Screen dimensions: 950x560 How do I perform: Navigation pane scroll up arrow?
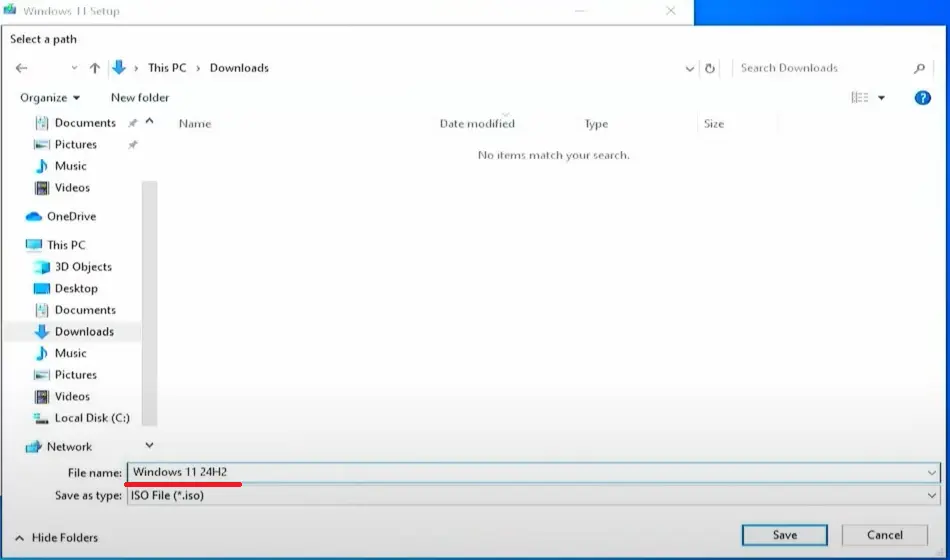click(149, 122)
